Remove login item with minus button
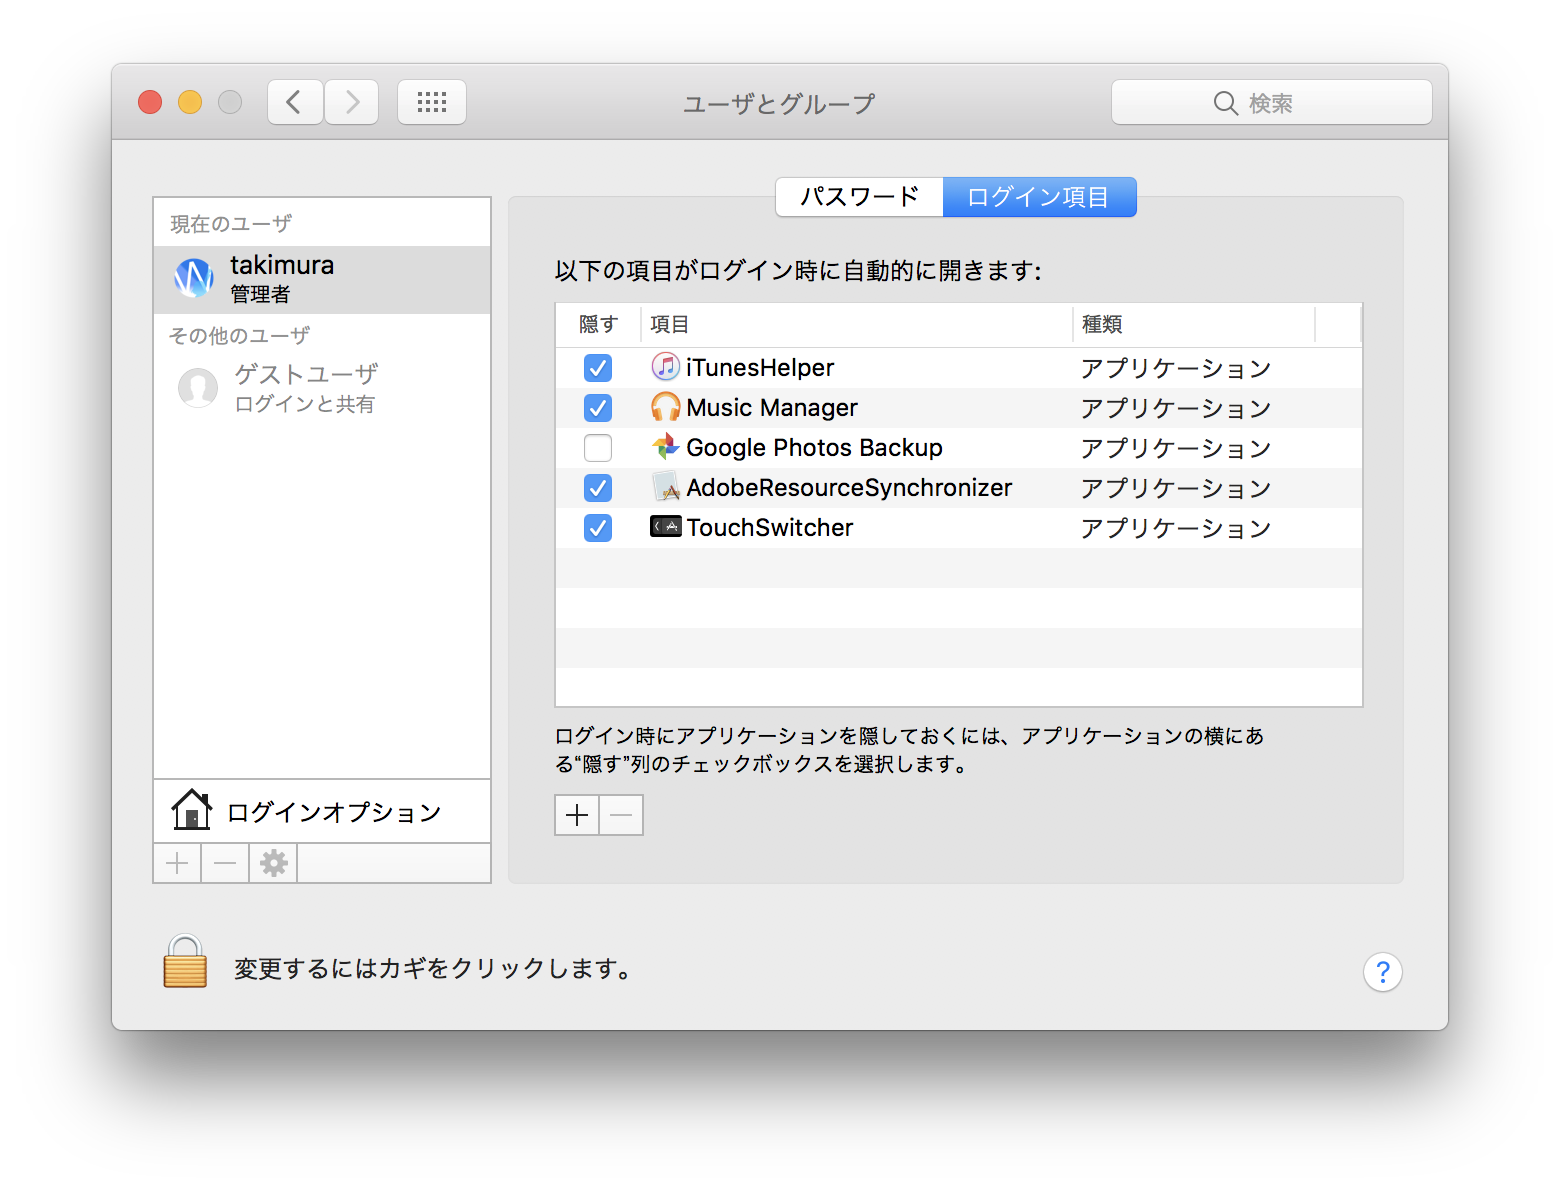The width and height of the screenshot is (1560, 1190). click(x=622, y=815)
